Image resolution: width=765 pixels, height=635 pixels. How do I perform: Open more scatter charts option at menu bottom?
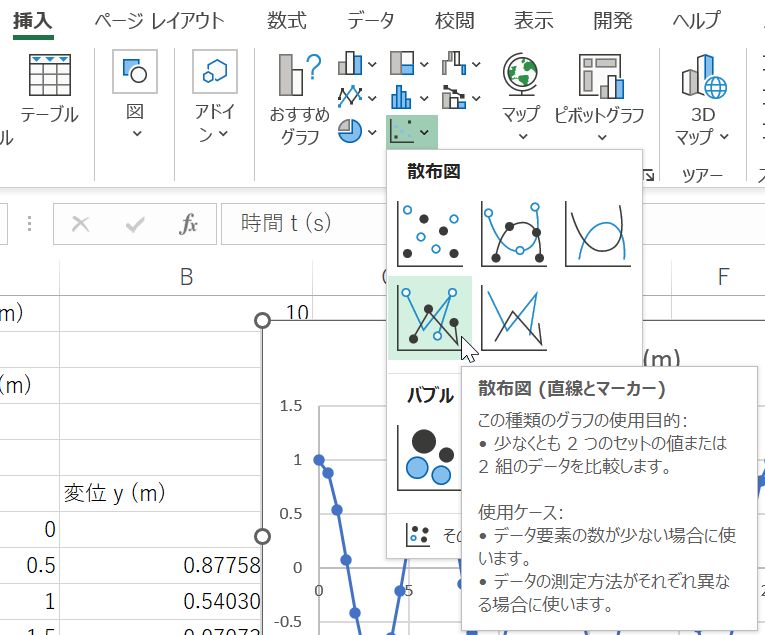424,535
